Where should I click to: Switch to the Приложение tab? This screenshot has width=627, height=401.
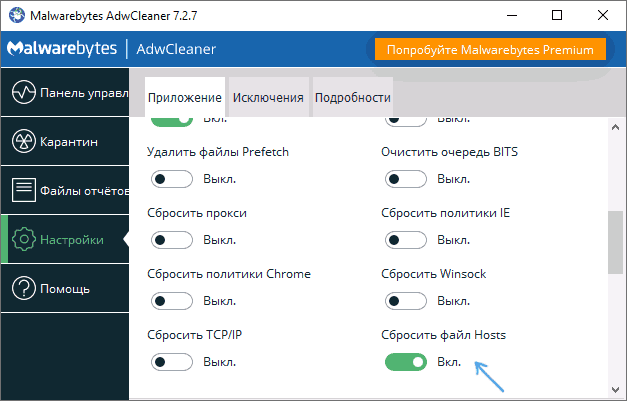185,97
